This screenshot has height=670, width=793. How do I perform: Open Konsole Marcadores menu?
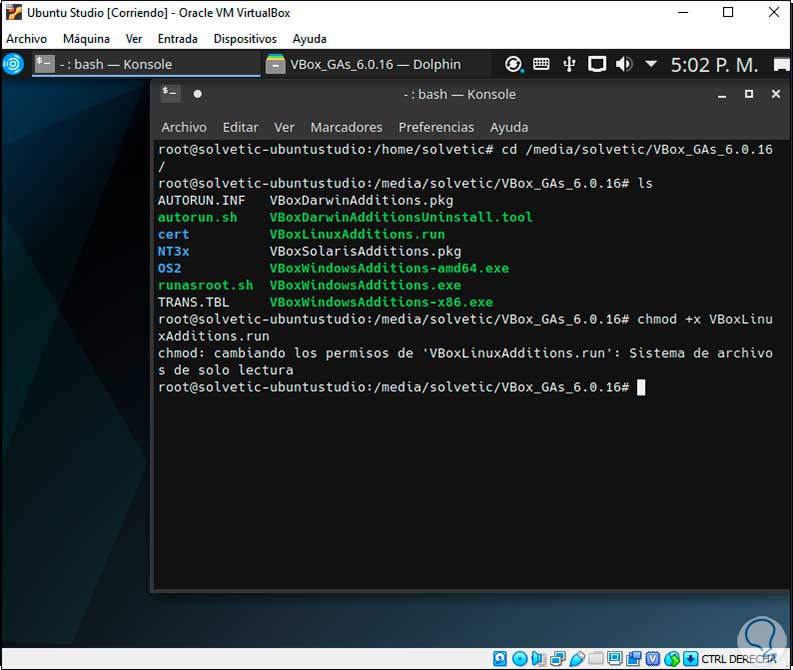tap(346, 127)
